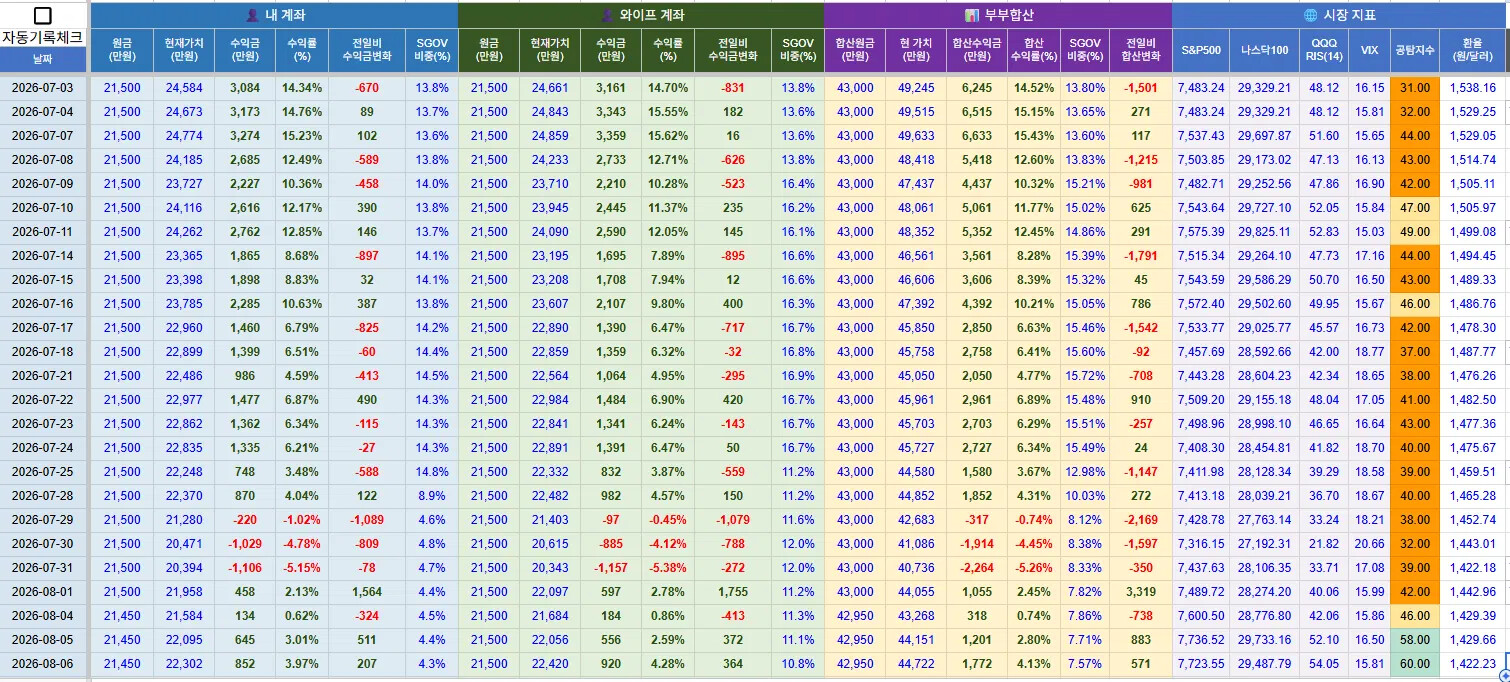Select the 날짜 column header
The height and width of the screenshot is (682, 1510).
tap(43, 60)
